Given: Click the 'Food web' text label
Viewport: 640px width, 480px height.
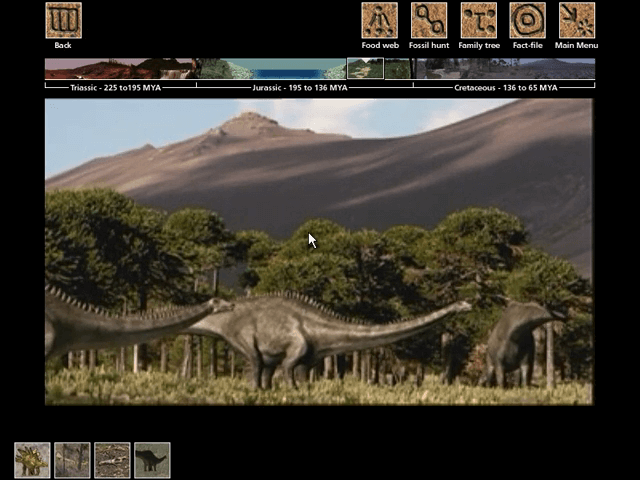Looking at the screenshot, I should pyautogui.click(x=380, y=45).
